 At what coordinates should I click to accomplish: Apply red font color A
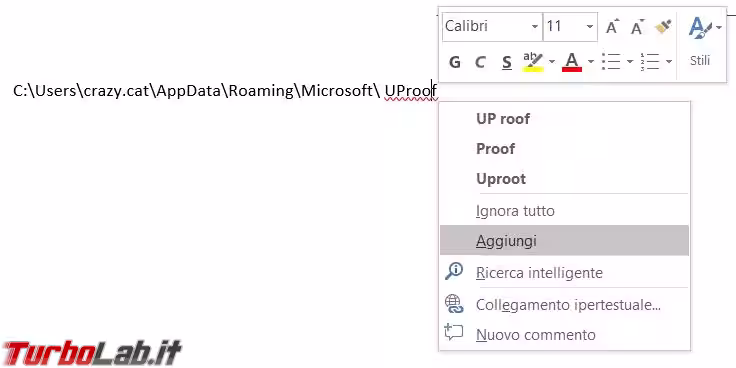tap(572, 61)
